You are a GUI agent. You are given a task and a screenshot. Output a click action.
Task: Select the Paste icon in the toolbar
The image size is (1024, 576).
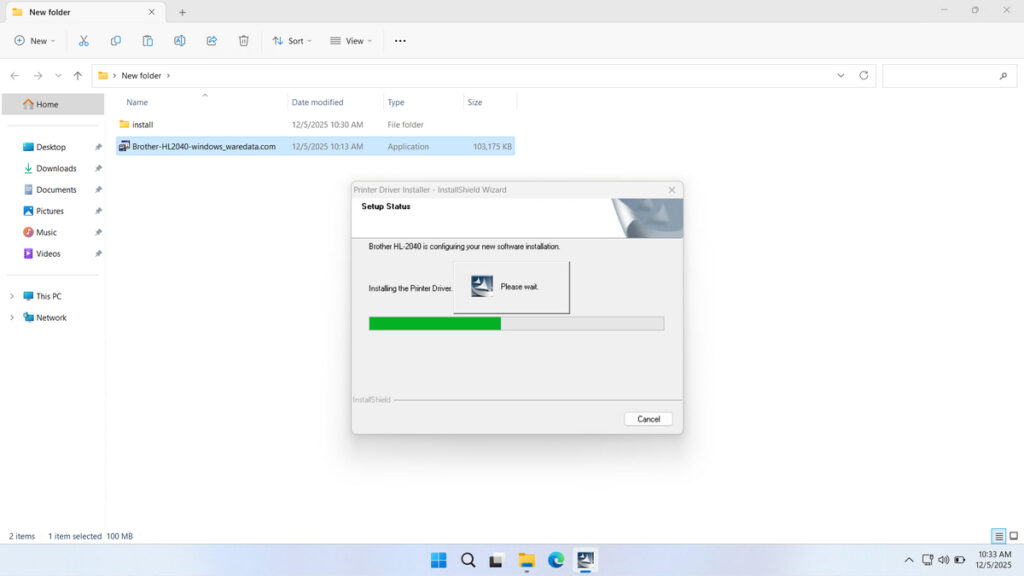tap(147, 40)
